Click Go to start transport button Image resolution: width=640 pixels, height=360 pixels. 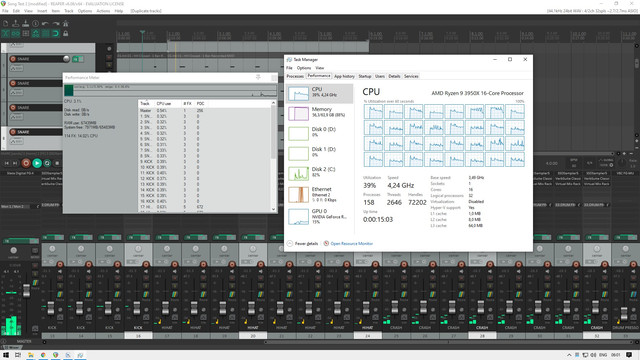pyautogui.click(x=7, y=163)
